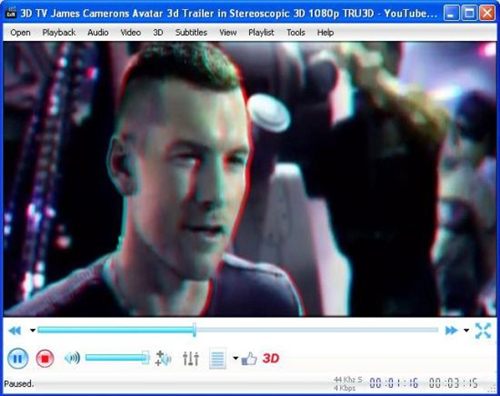500x396 pixels.
Task: Click the audio boost speaker-plus icon
Action: coord(163,358)
